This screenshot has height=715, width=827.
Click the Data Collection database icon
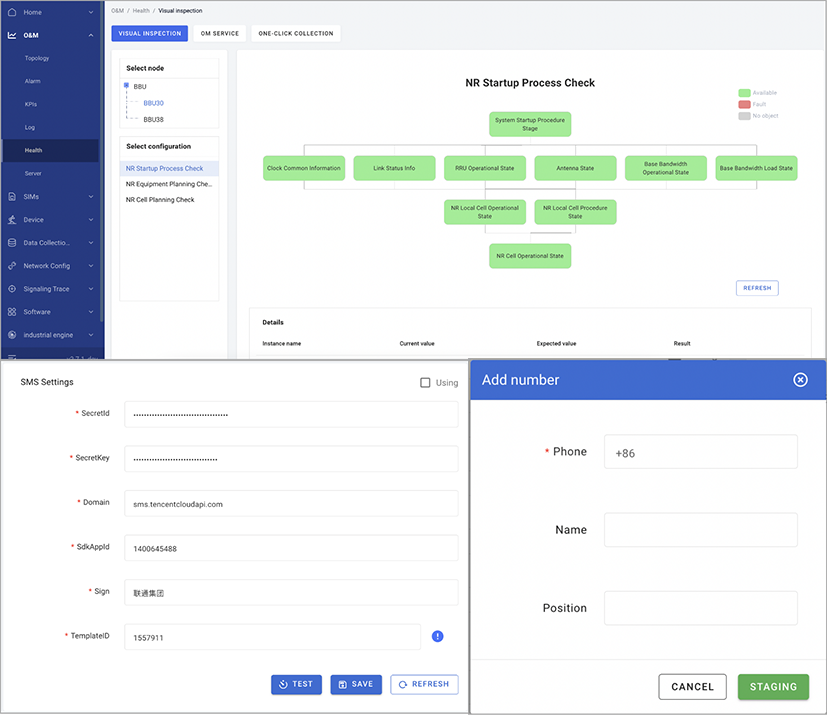[x=12, y=243]
